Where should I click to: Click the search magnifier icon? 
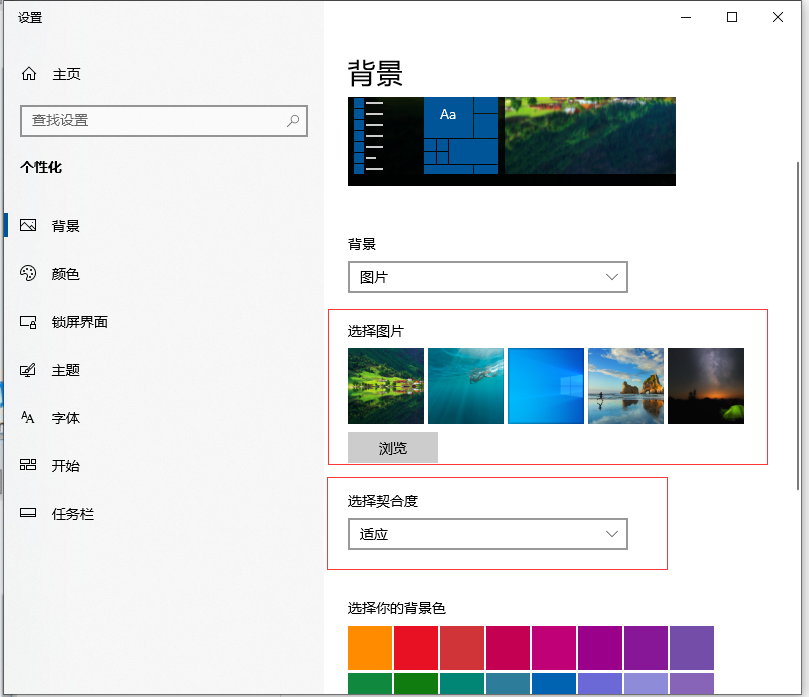click(x=293, y=121)
